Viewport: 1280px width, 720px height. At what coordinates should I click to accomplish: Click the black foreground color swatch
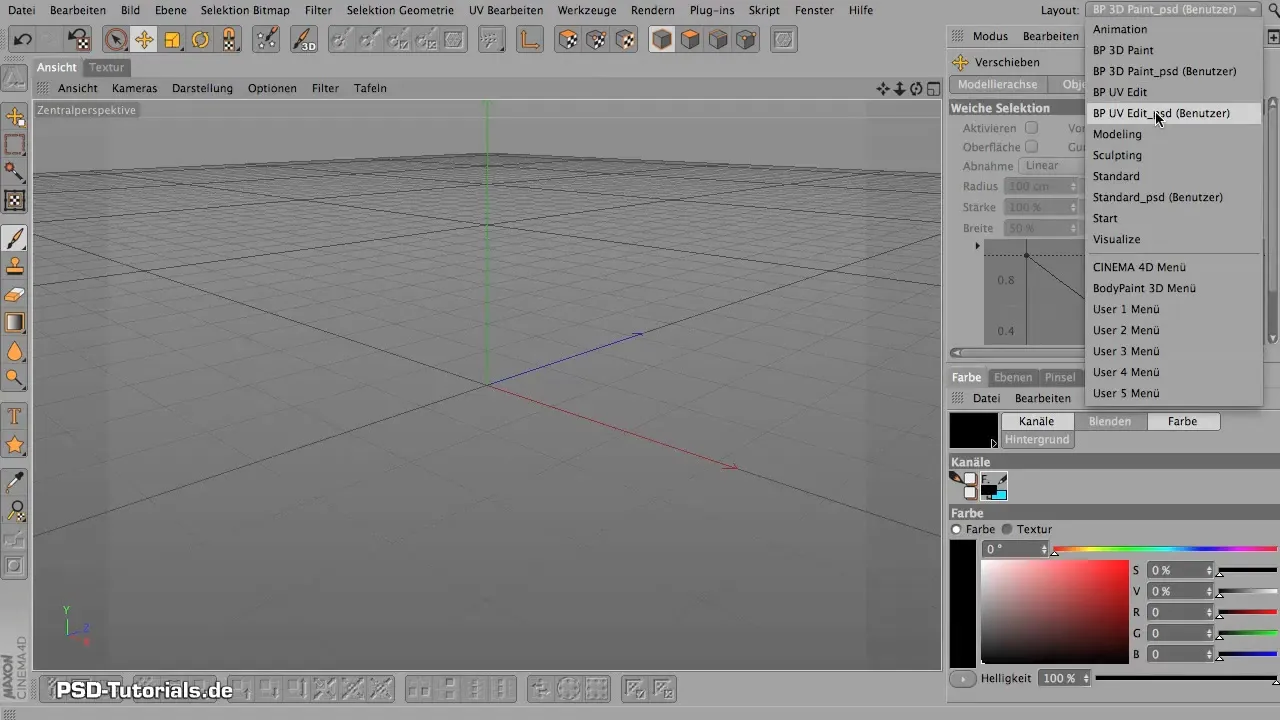point(973,430)
